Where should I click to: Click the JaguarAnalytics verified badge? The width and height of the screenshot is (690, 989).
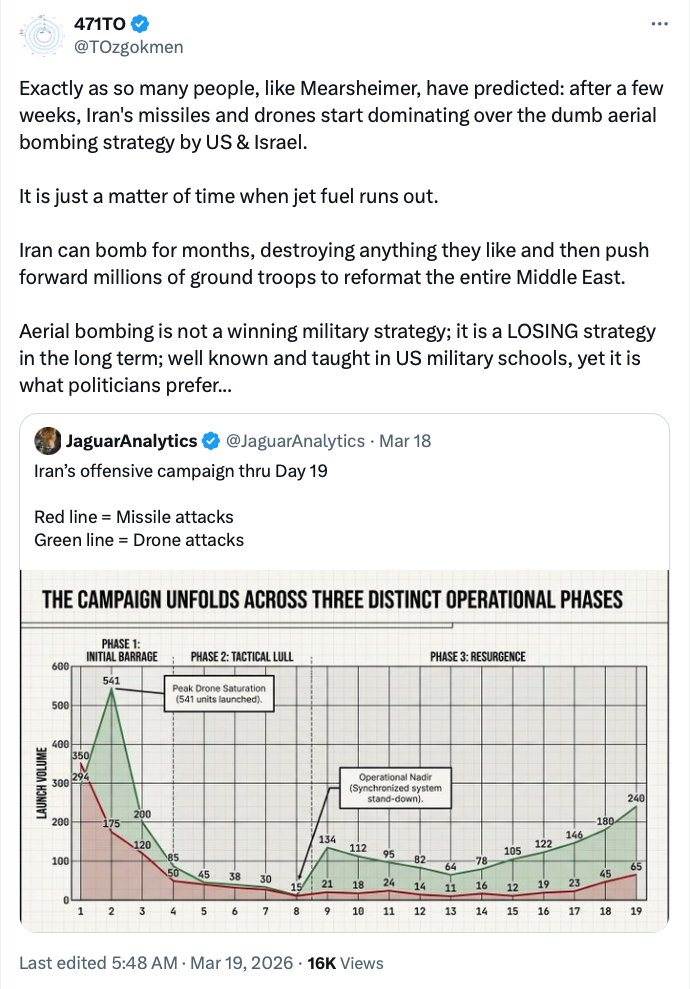pyautogui.click(x=212, y=440)
